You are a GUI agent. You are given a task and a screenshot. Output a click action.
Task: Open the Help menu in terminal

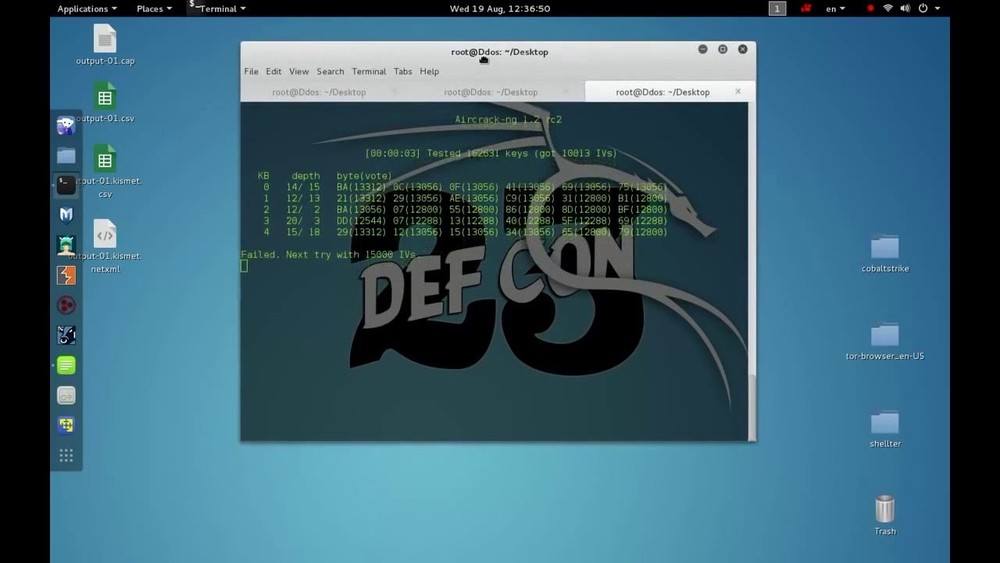pos(429,71)
